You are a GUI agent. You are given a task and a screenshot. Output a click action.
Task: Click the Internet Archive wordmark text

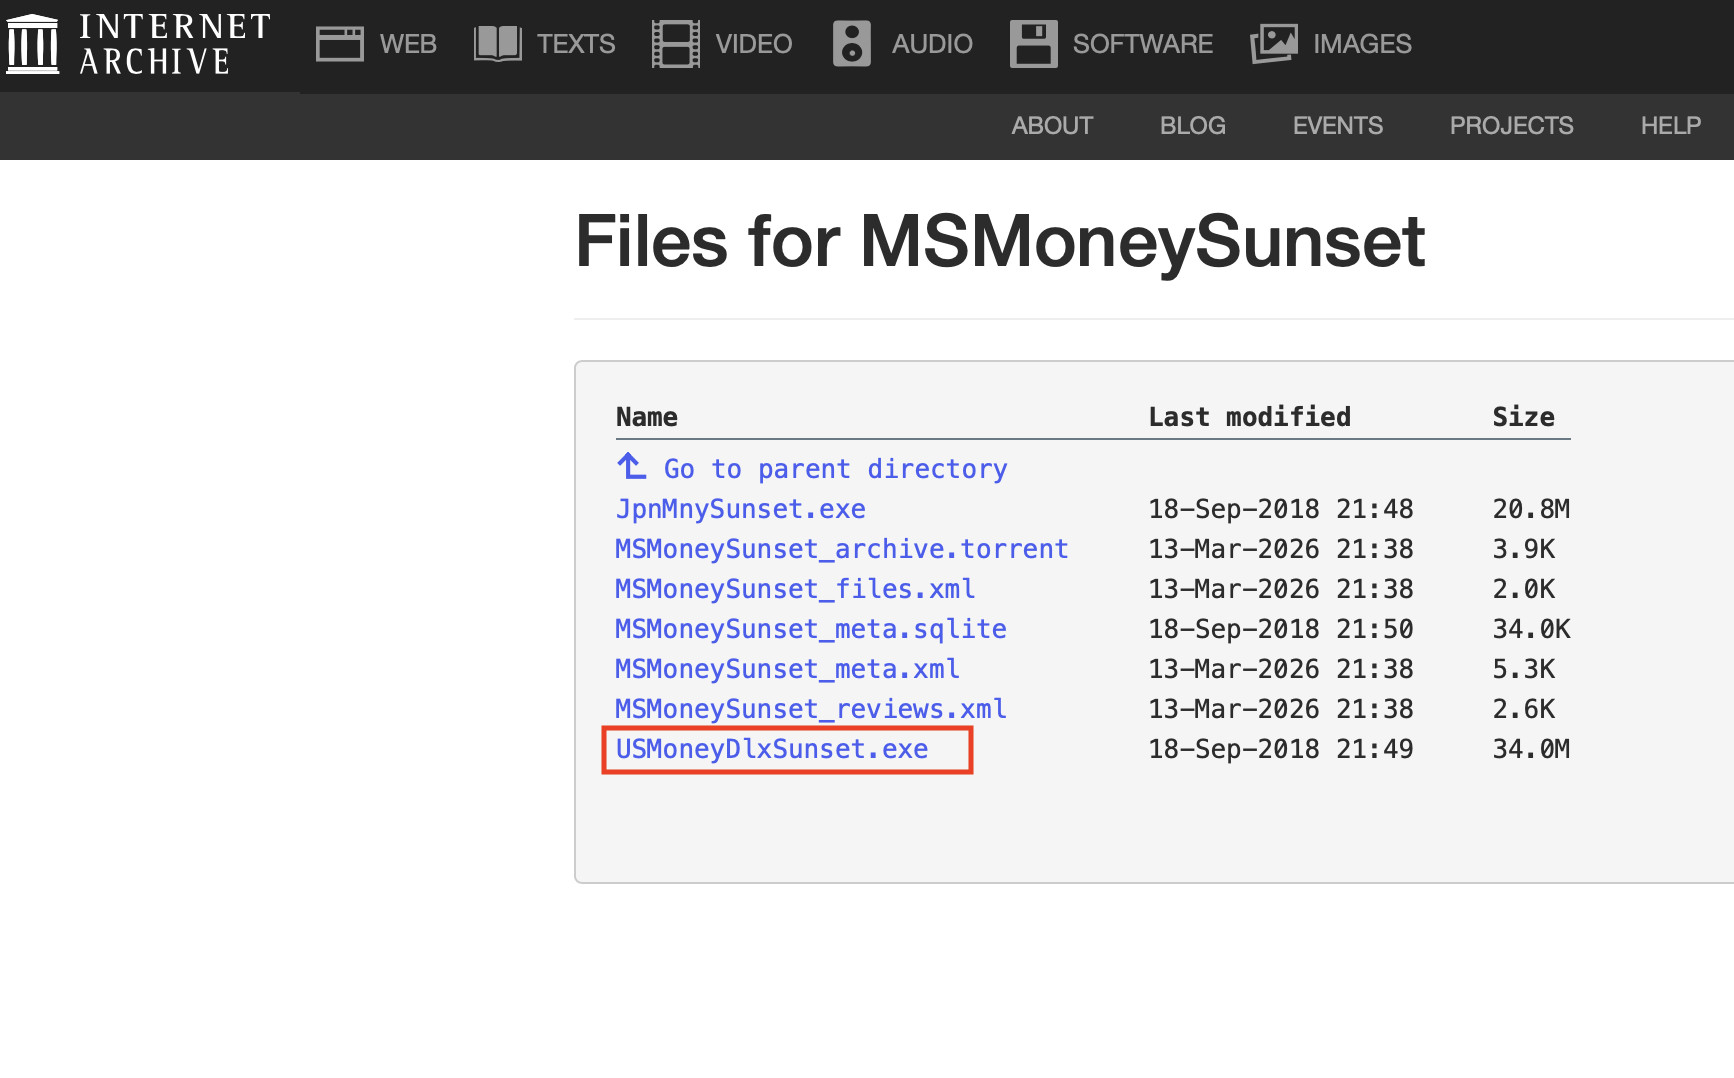[x=175, y=44]
